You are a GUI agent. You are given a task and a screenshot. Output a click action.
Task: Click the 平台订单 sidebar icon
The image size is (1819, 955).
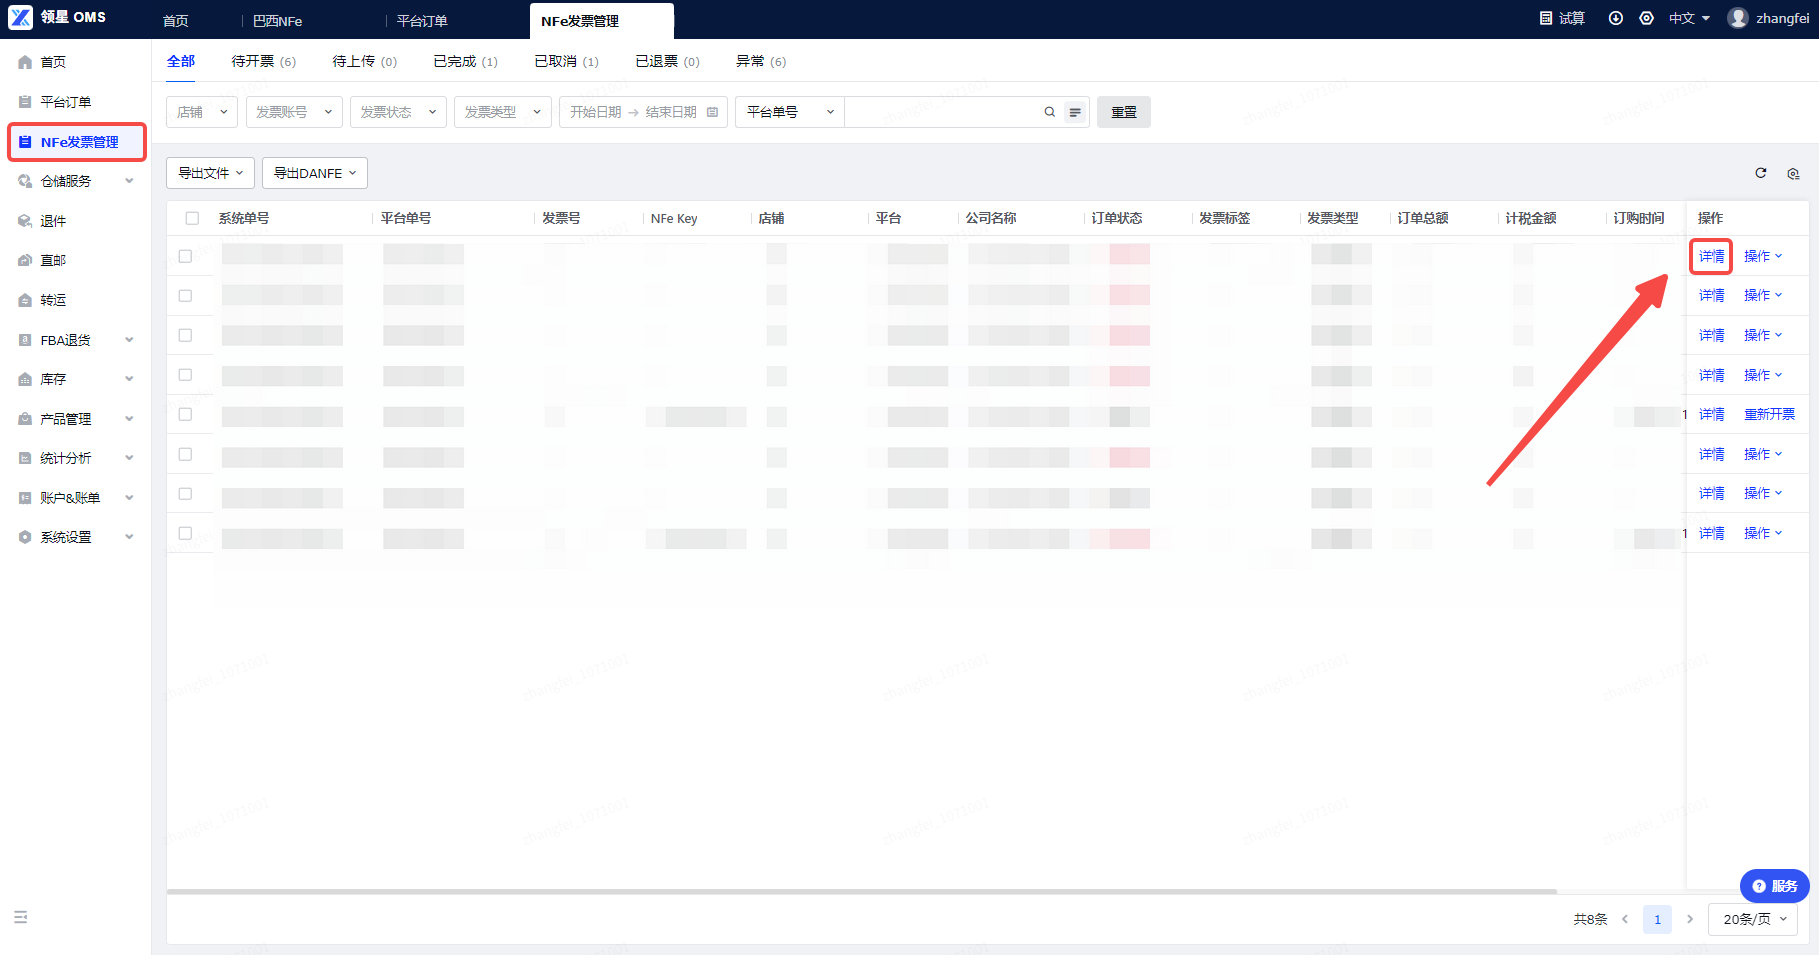[25, 102]
